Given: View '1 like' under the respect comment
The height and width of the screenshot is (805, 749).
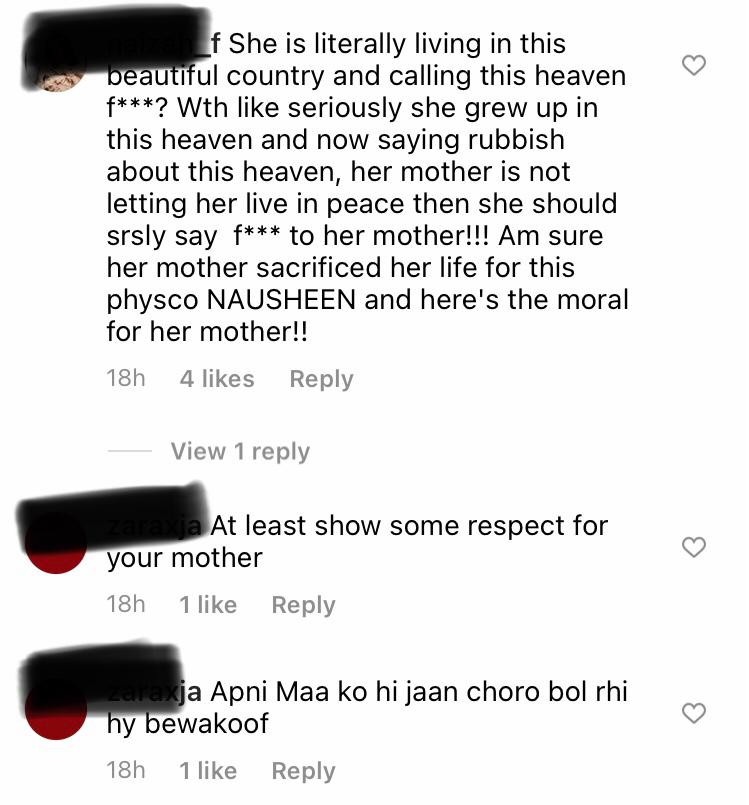Looking at the screenshot, I should (208, 605).
